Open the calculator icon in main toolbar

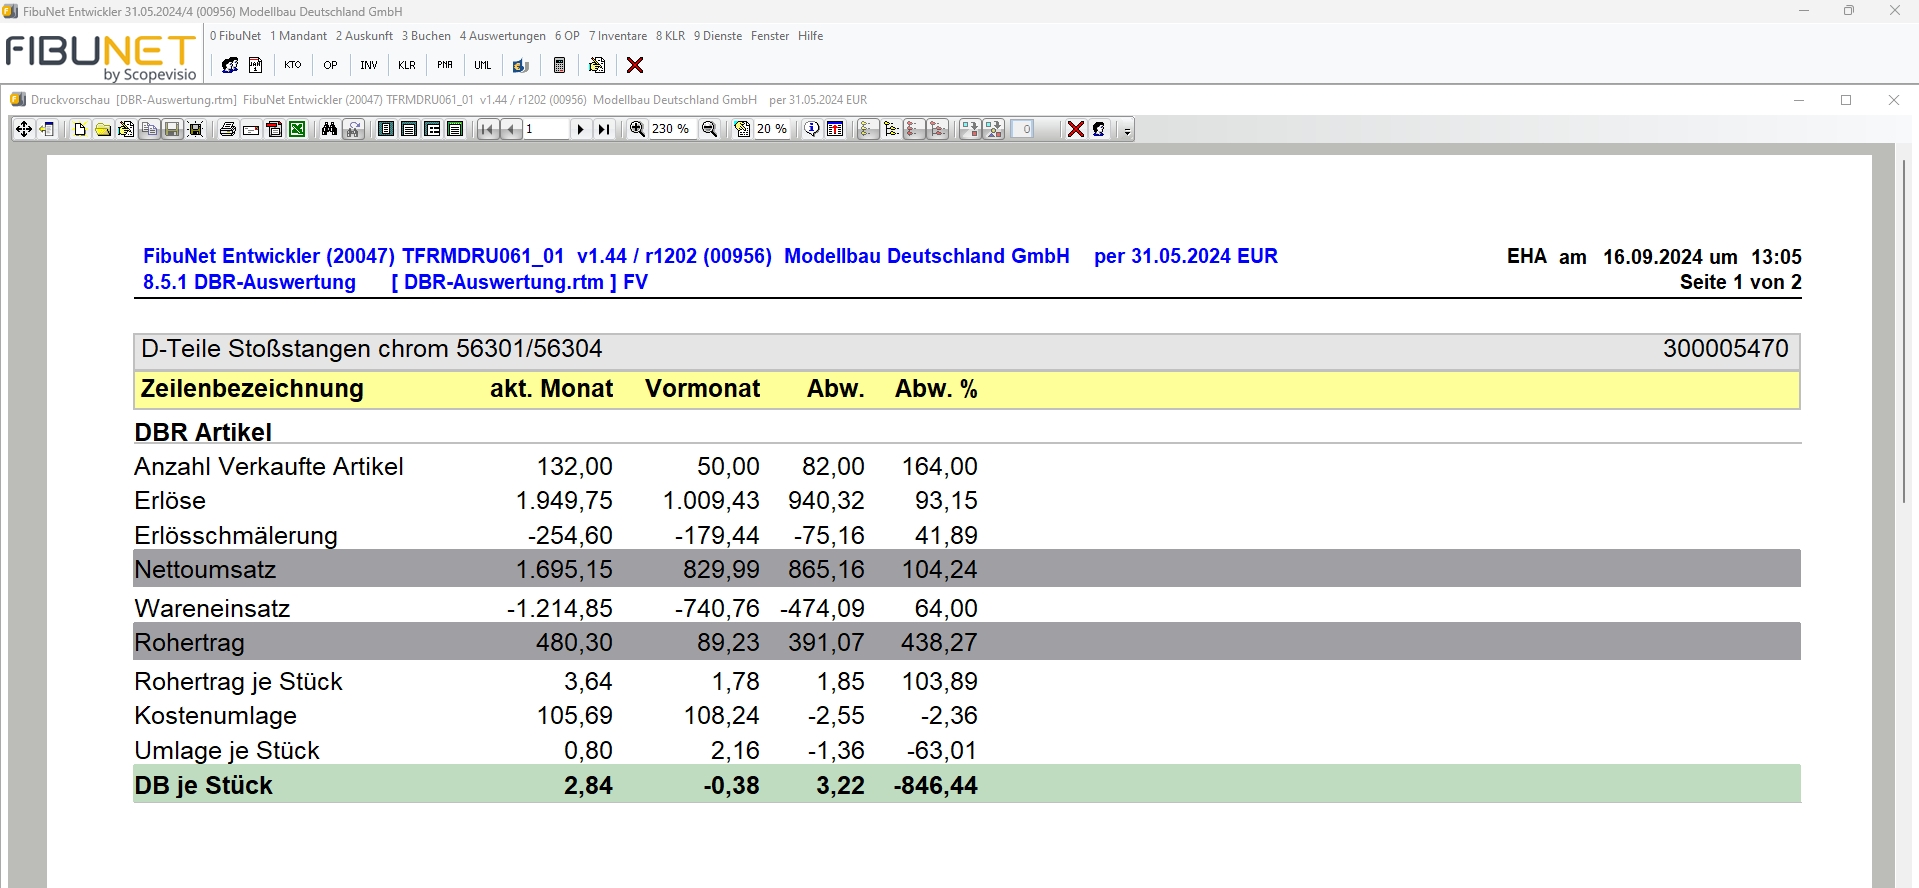[x=559, y=65]
